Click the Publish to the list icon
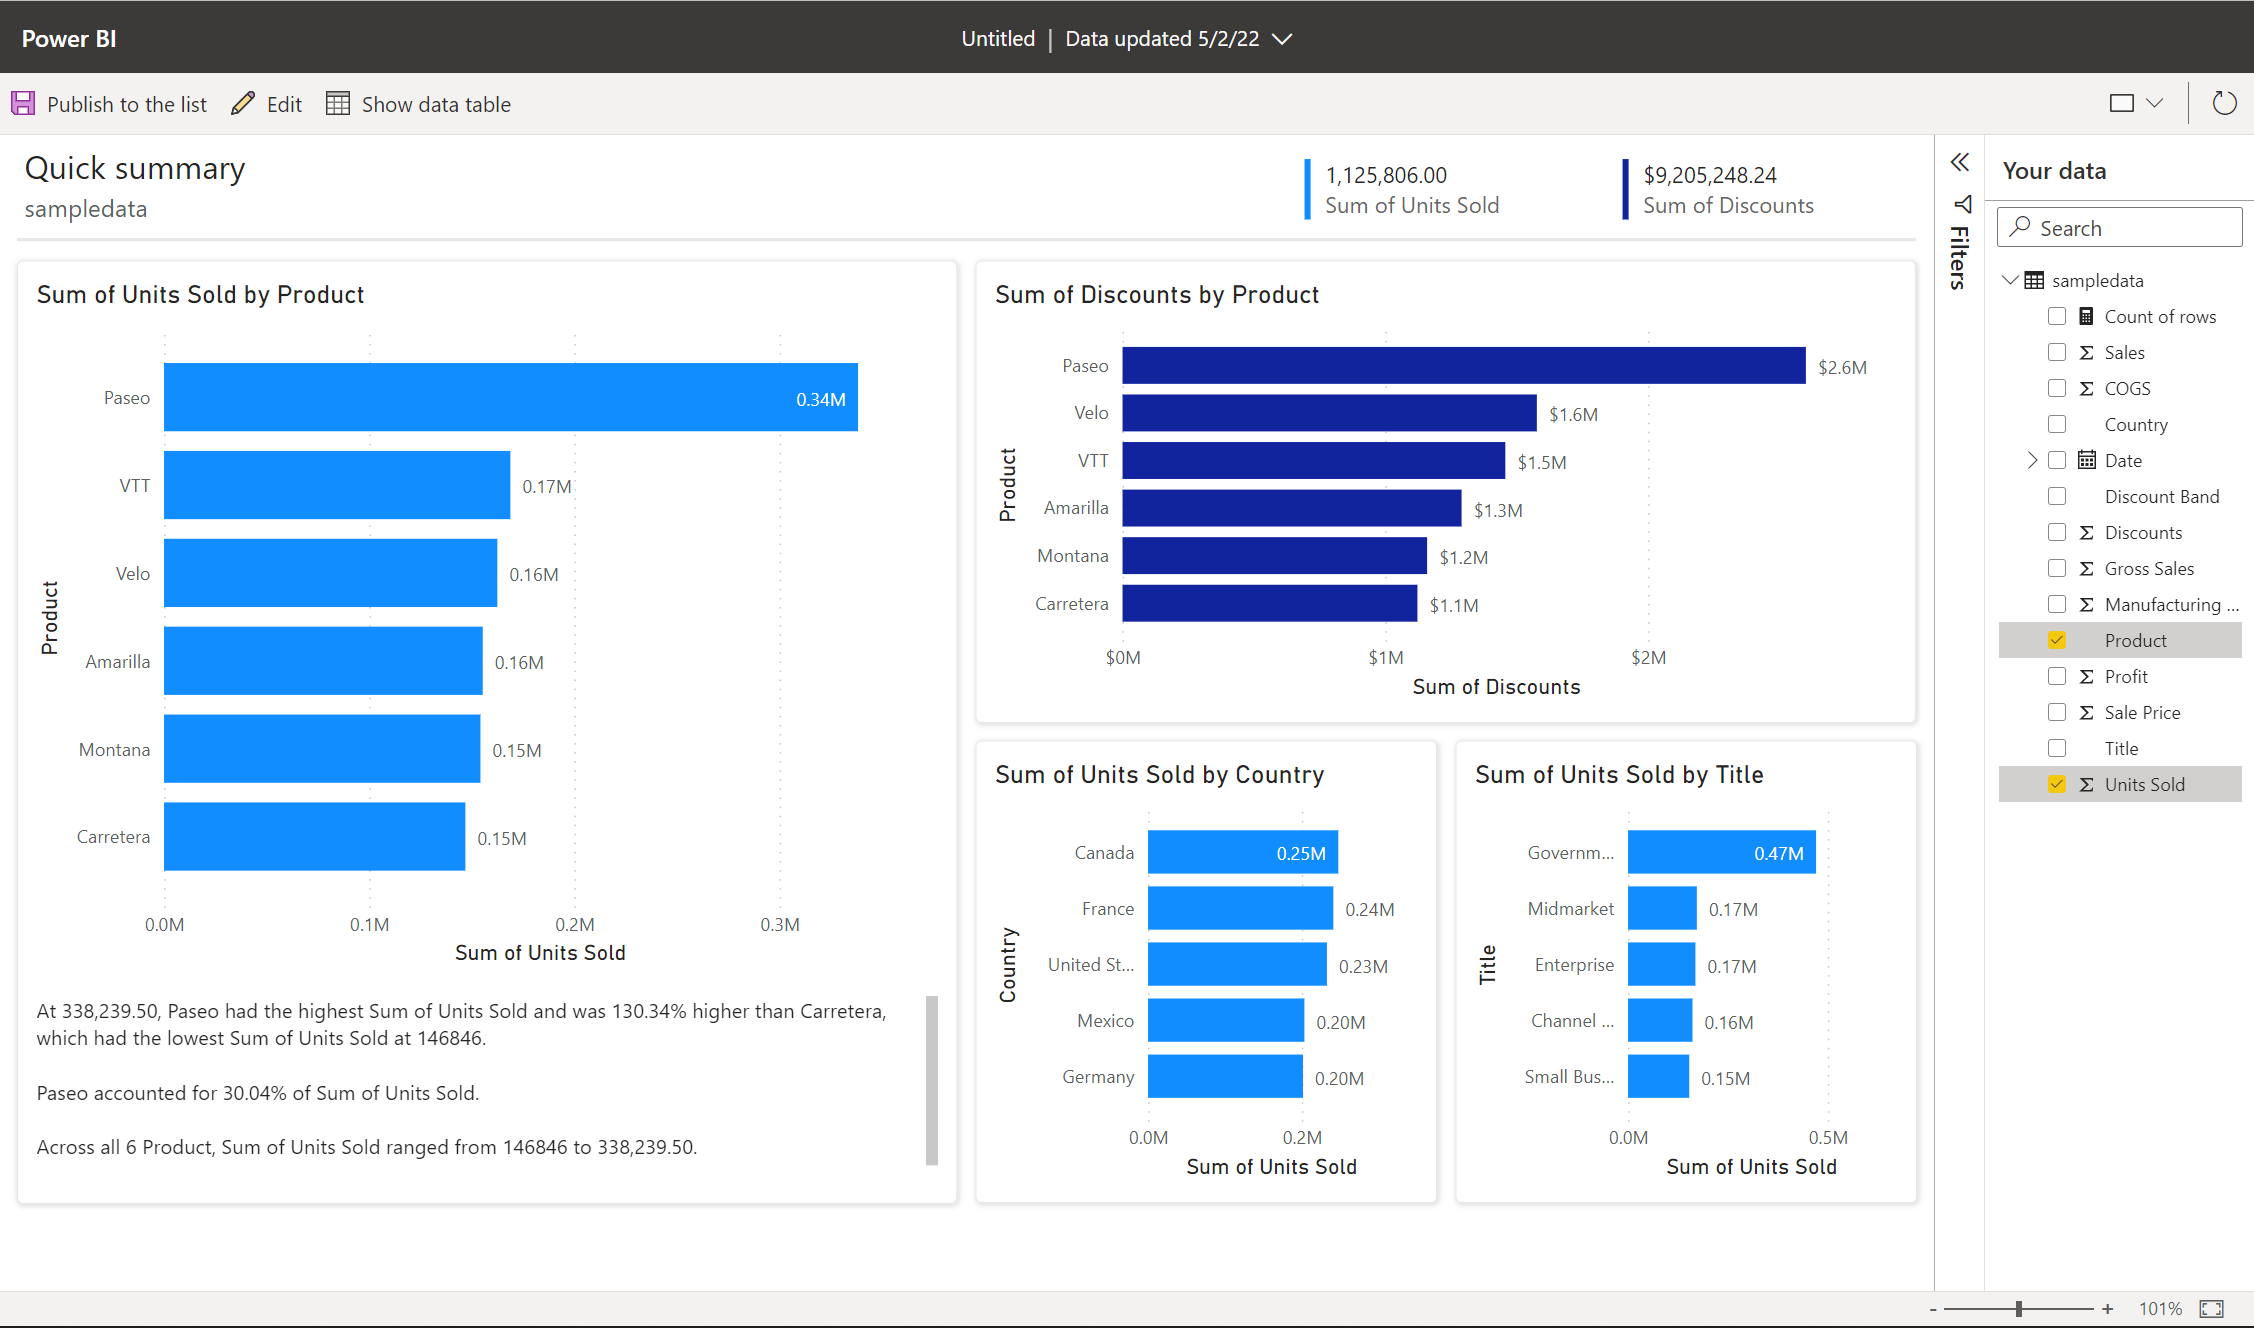The image size is (2254, 1328). pos(25,103)
